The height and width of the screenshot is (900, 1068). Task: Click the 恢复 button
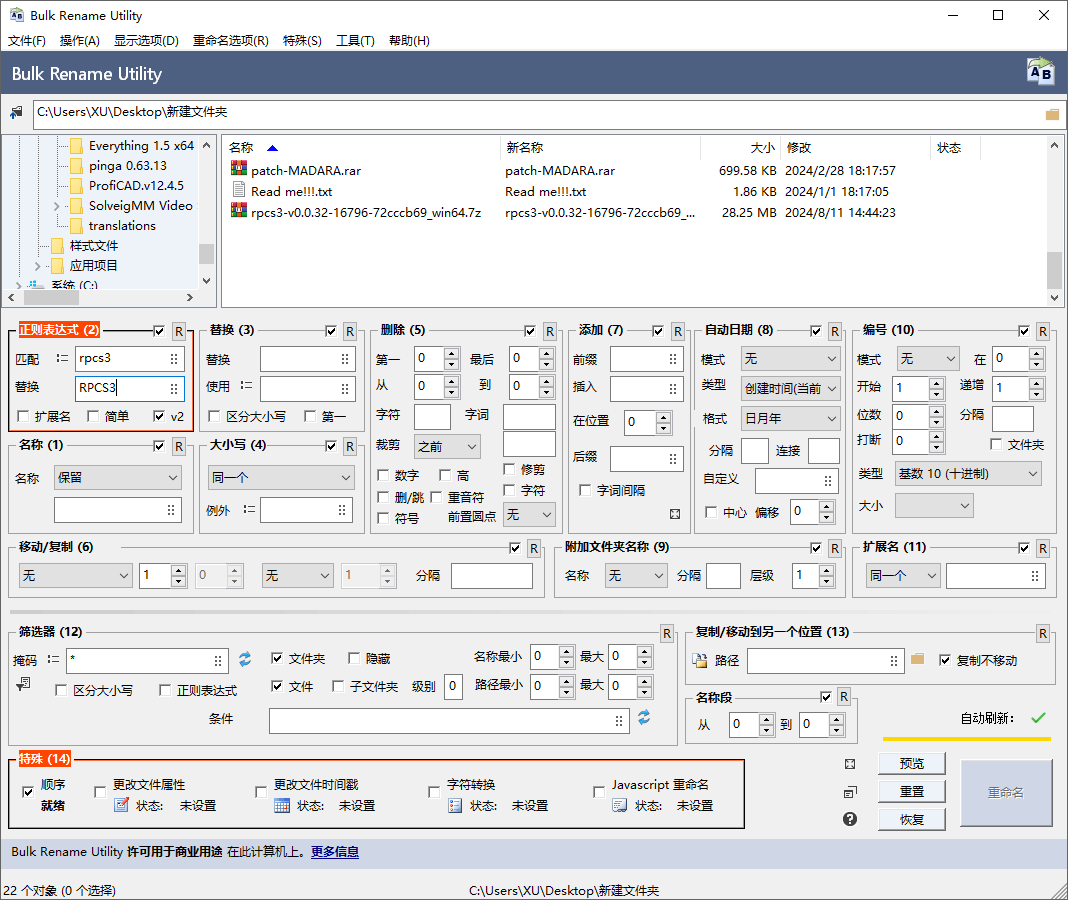click(x=911, y=819)
